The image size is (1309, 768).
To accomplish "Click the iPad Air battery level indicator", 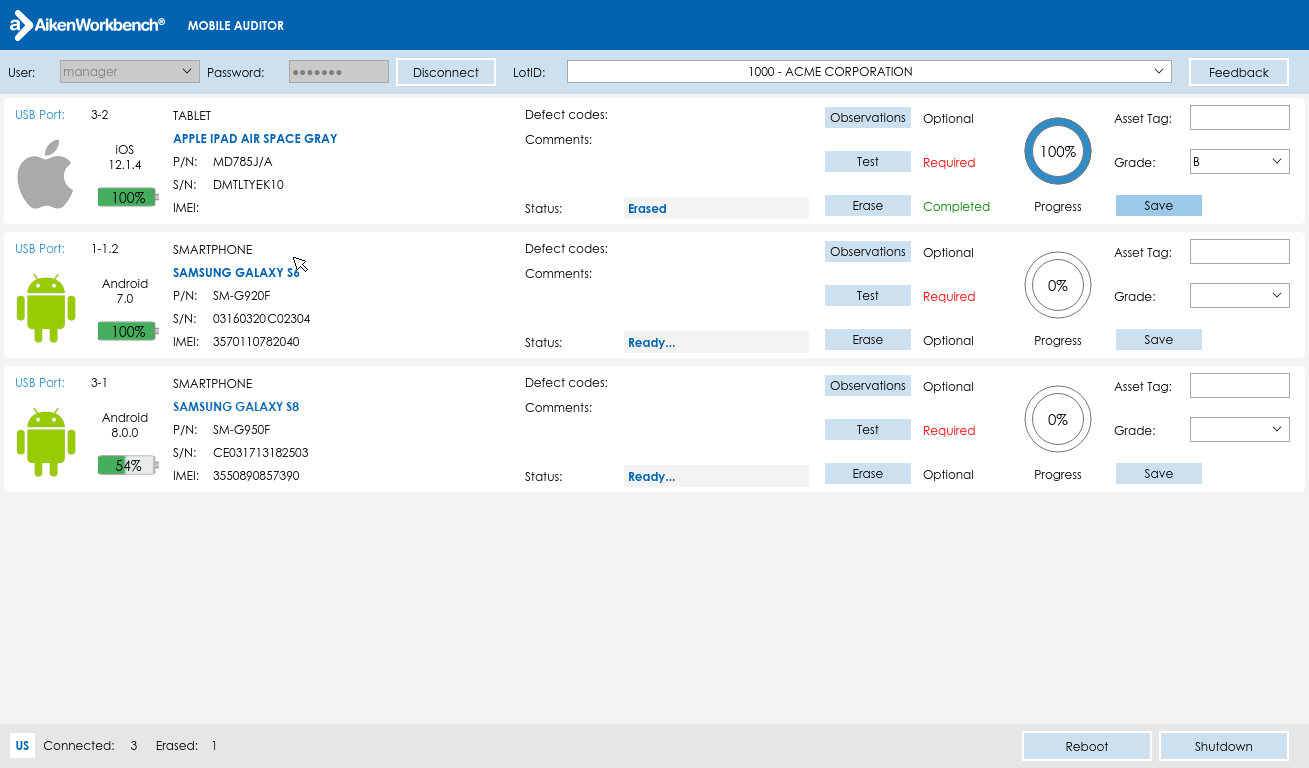I will [128, 197].
